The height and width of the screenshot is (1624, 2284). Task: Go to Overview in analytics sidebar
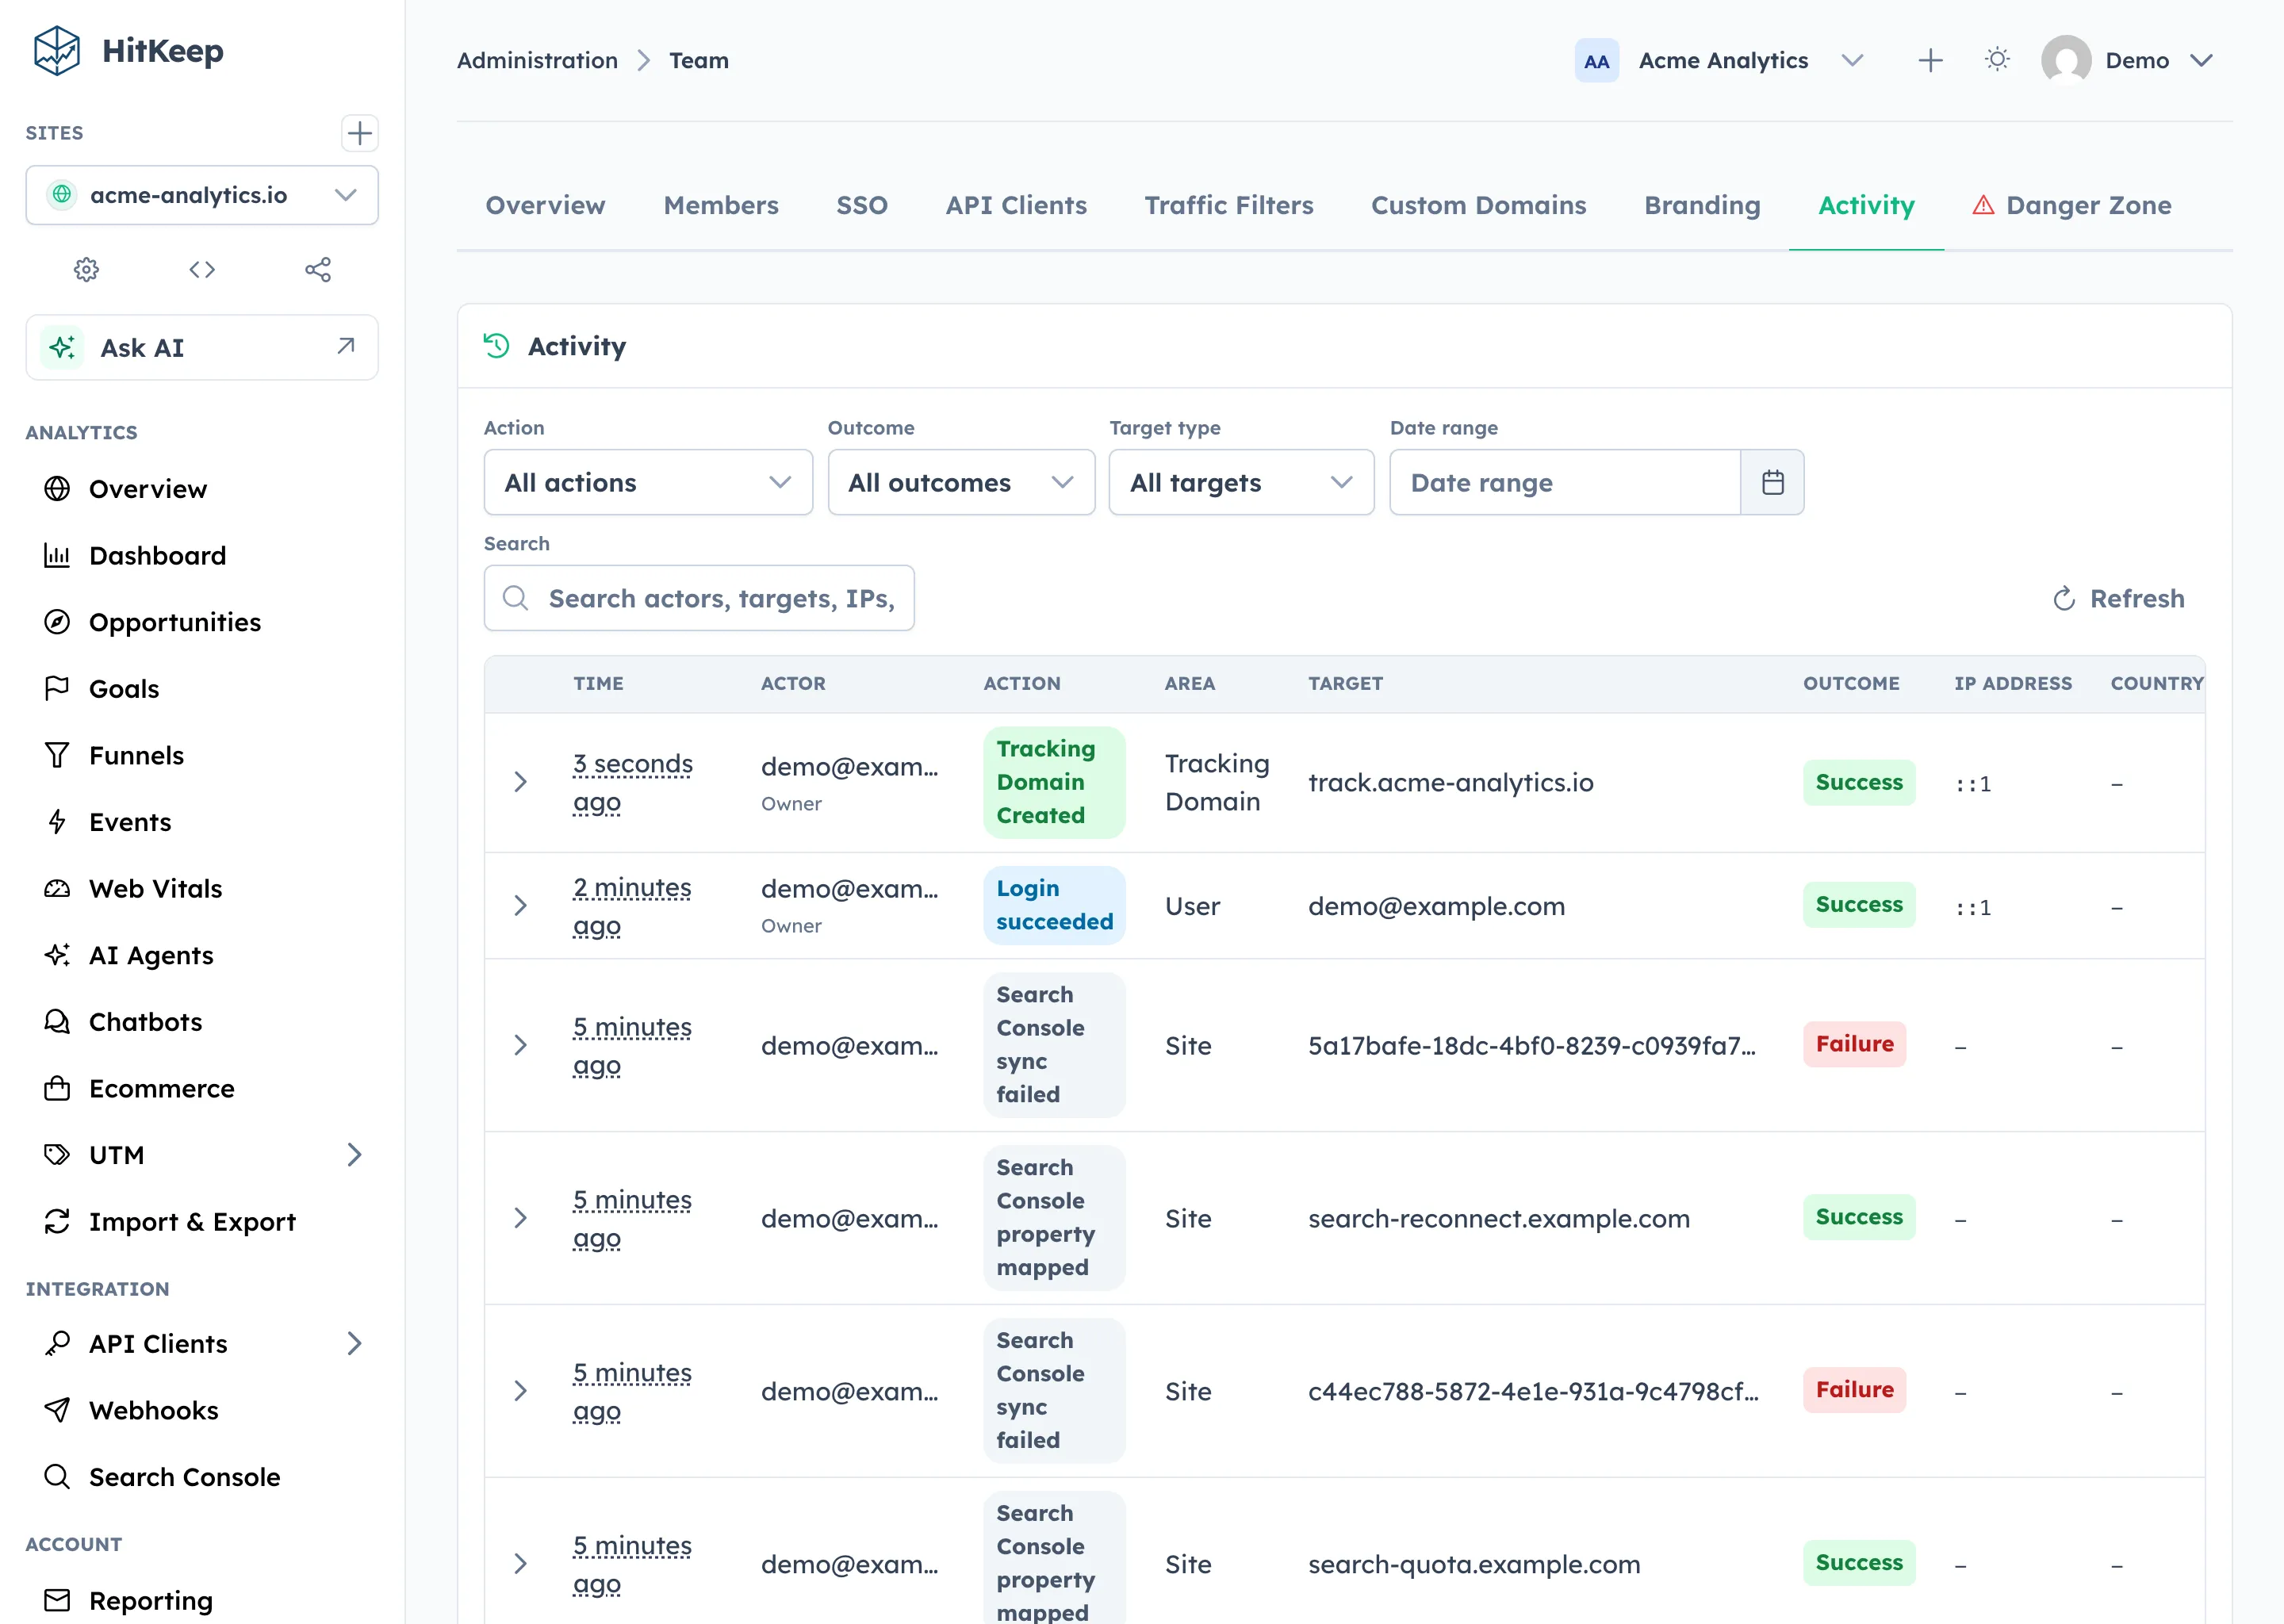(x=202, y=489)
